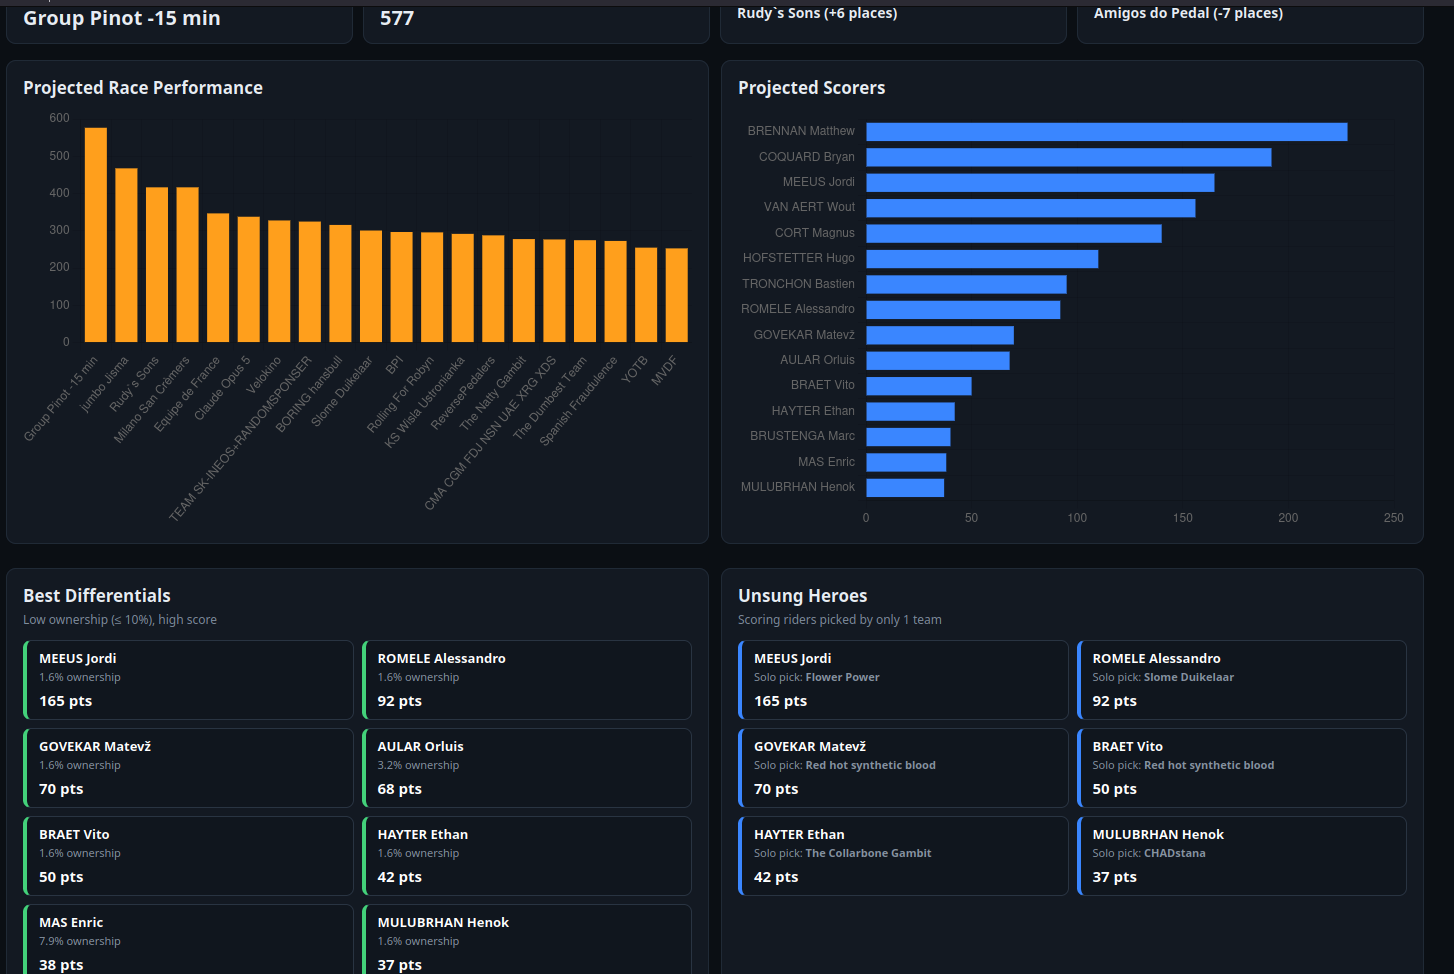
Task: Click the CORT Magnus blue bar
Action: pos(1014,233)
